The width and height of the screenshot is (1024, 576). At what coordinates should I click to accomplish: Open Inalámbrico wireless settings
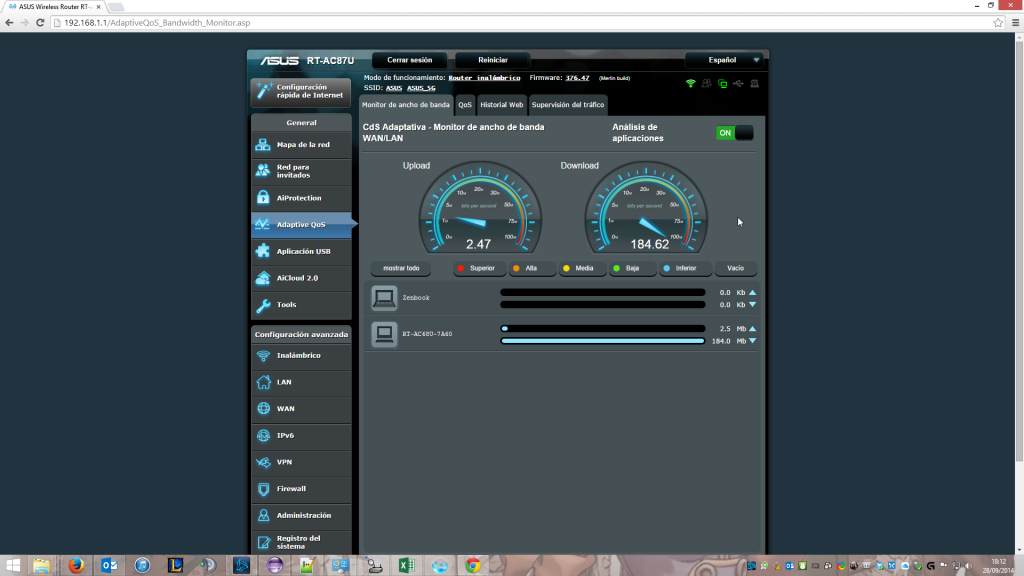click(x=301, y=355)
